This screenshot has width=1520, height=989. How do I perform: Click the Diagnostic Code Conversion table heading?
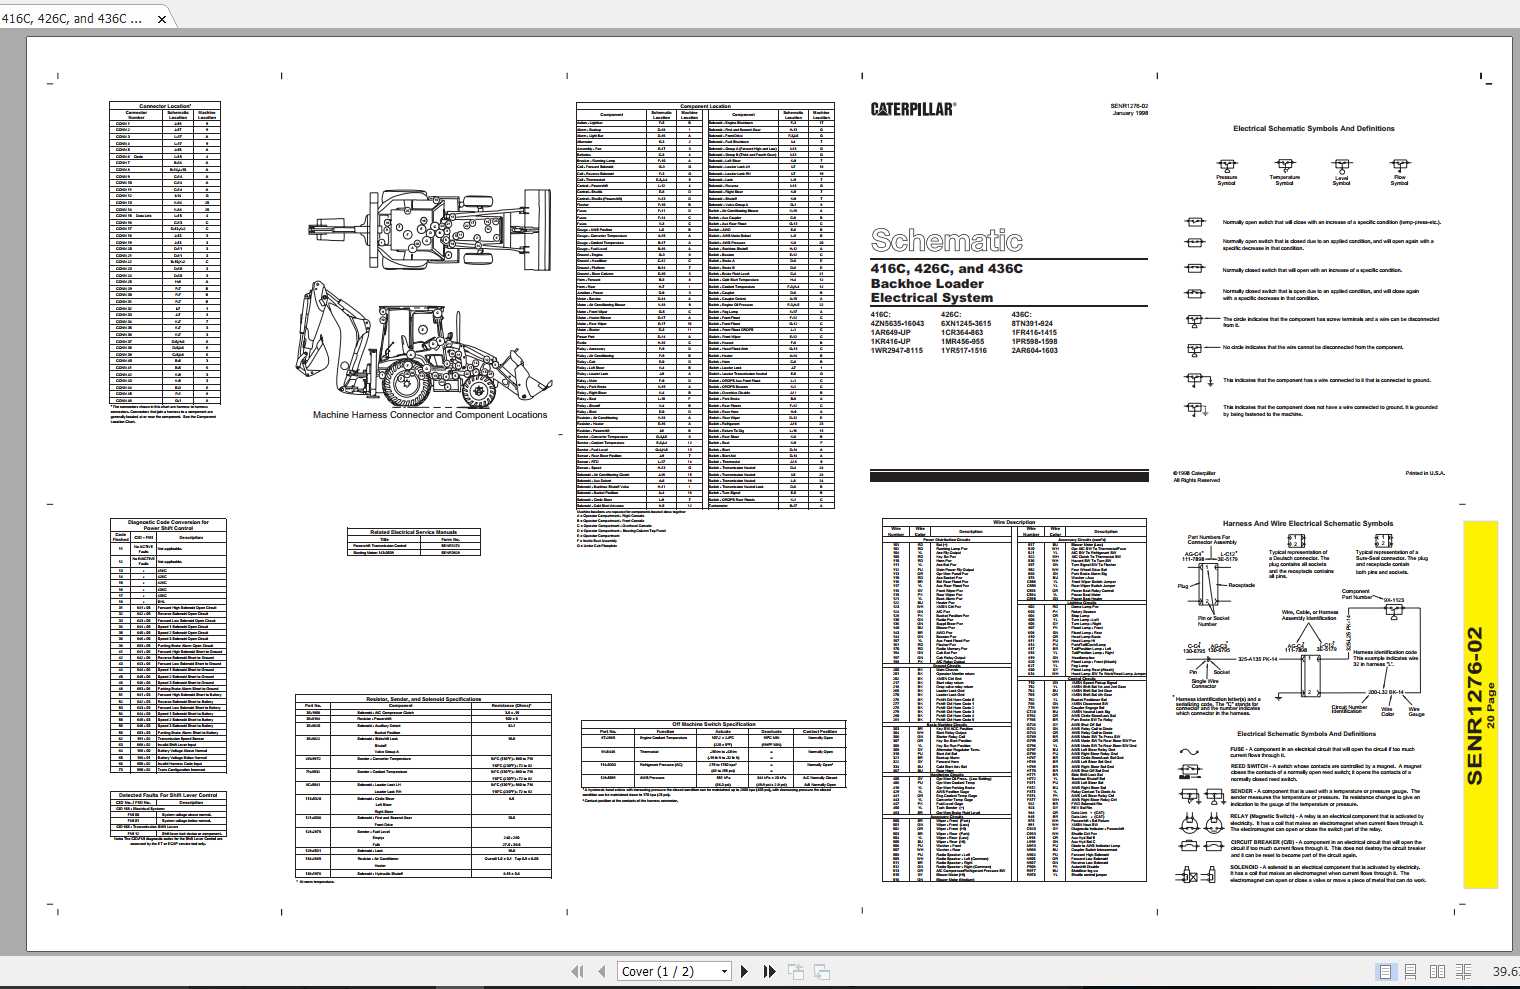point(169,524)
